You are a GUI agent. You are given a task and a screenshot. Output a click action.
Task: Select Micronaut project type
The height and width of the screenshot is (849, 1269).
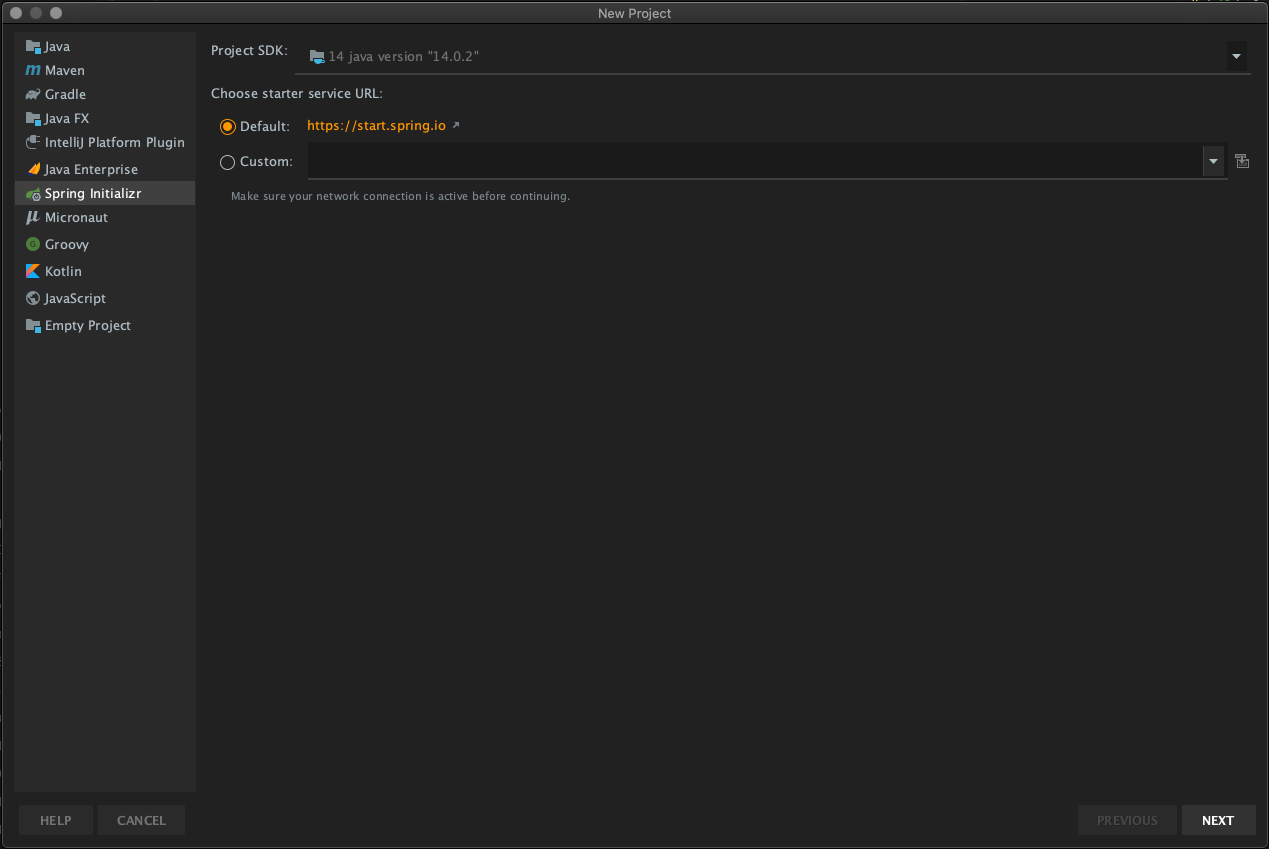[105, 217]
